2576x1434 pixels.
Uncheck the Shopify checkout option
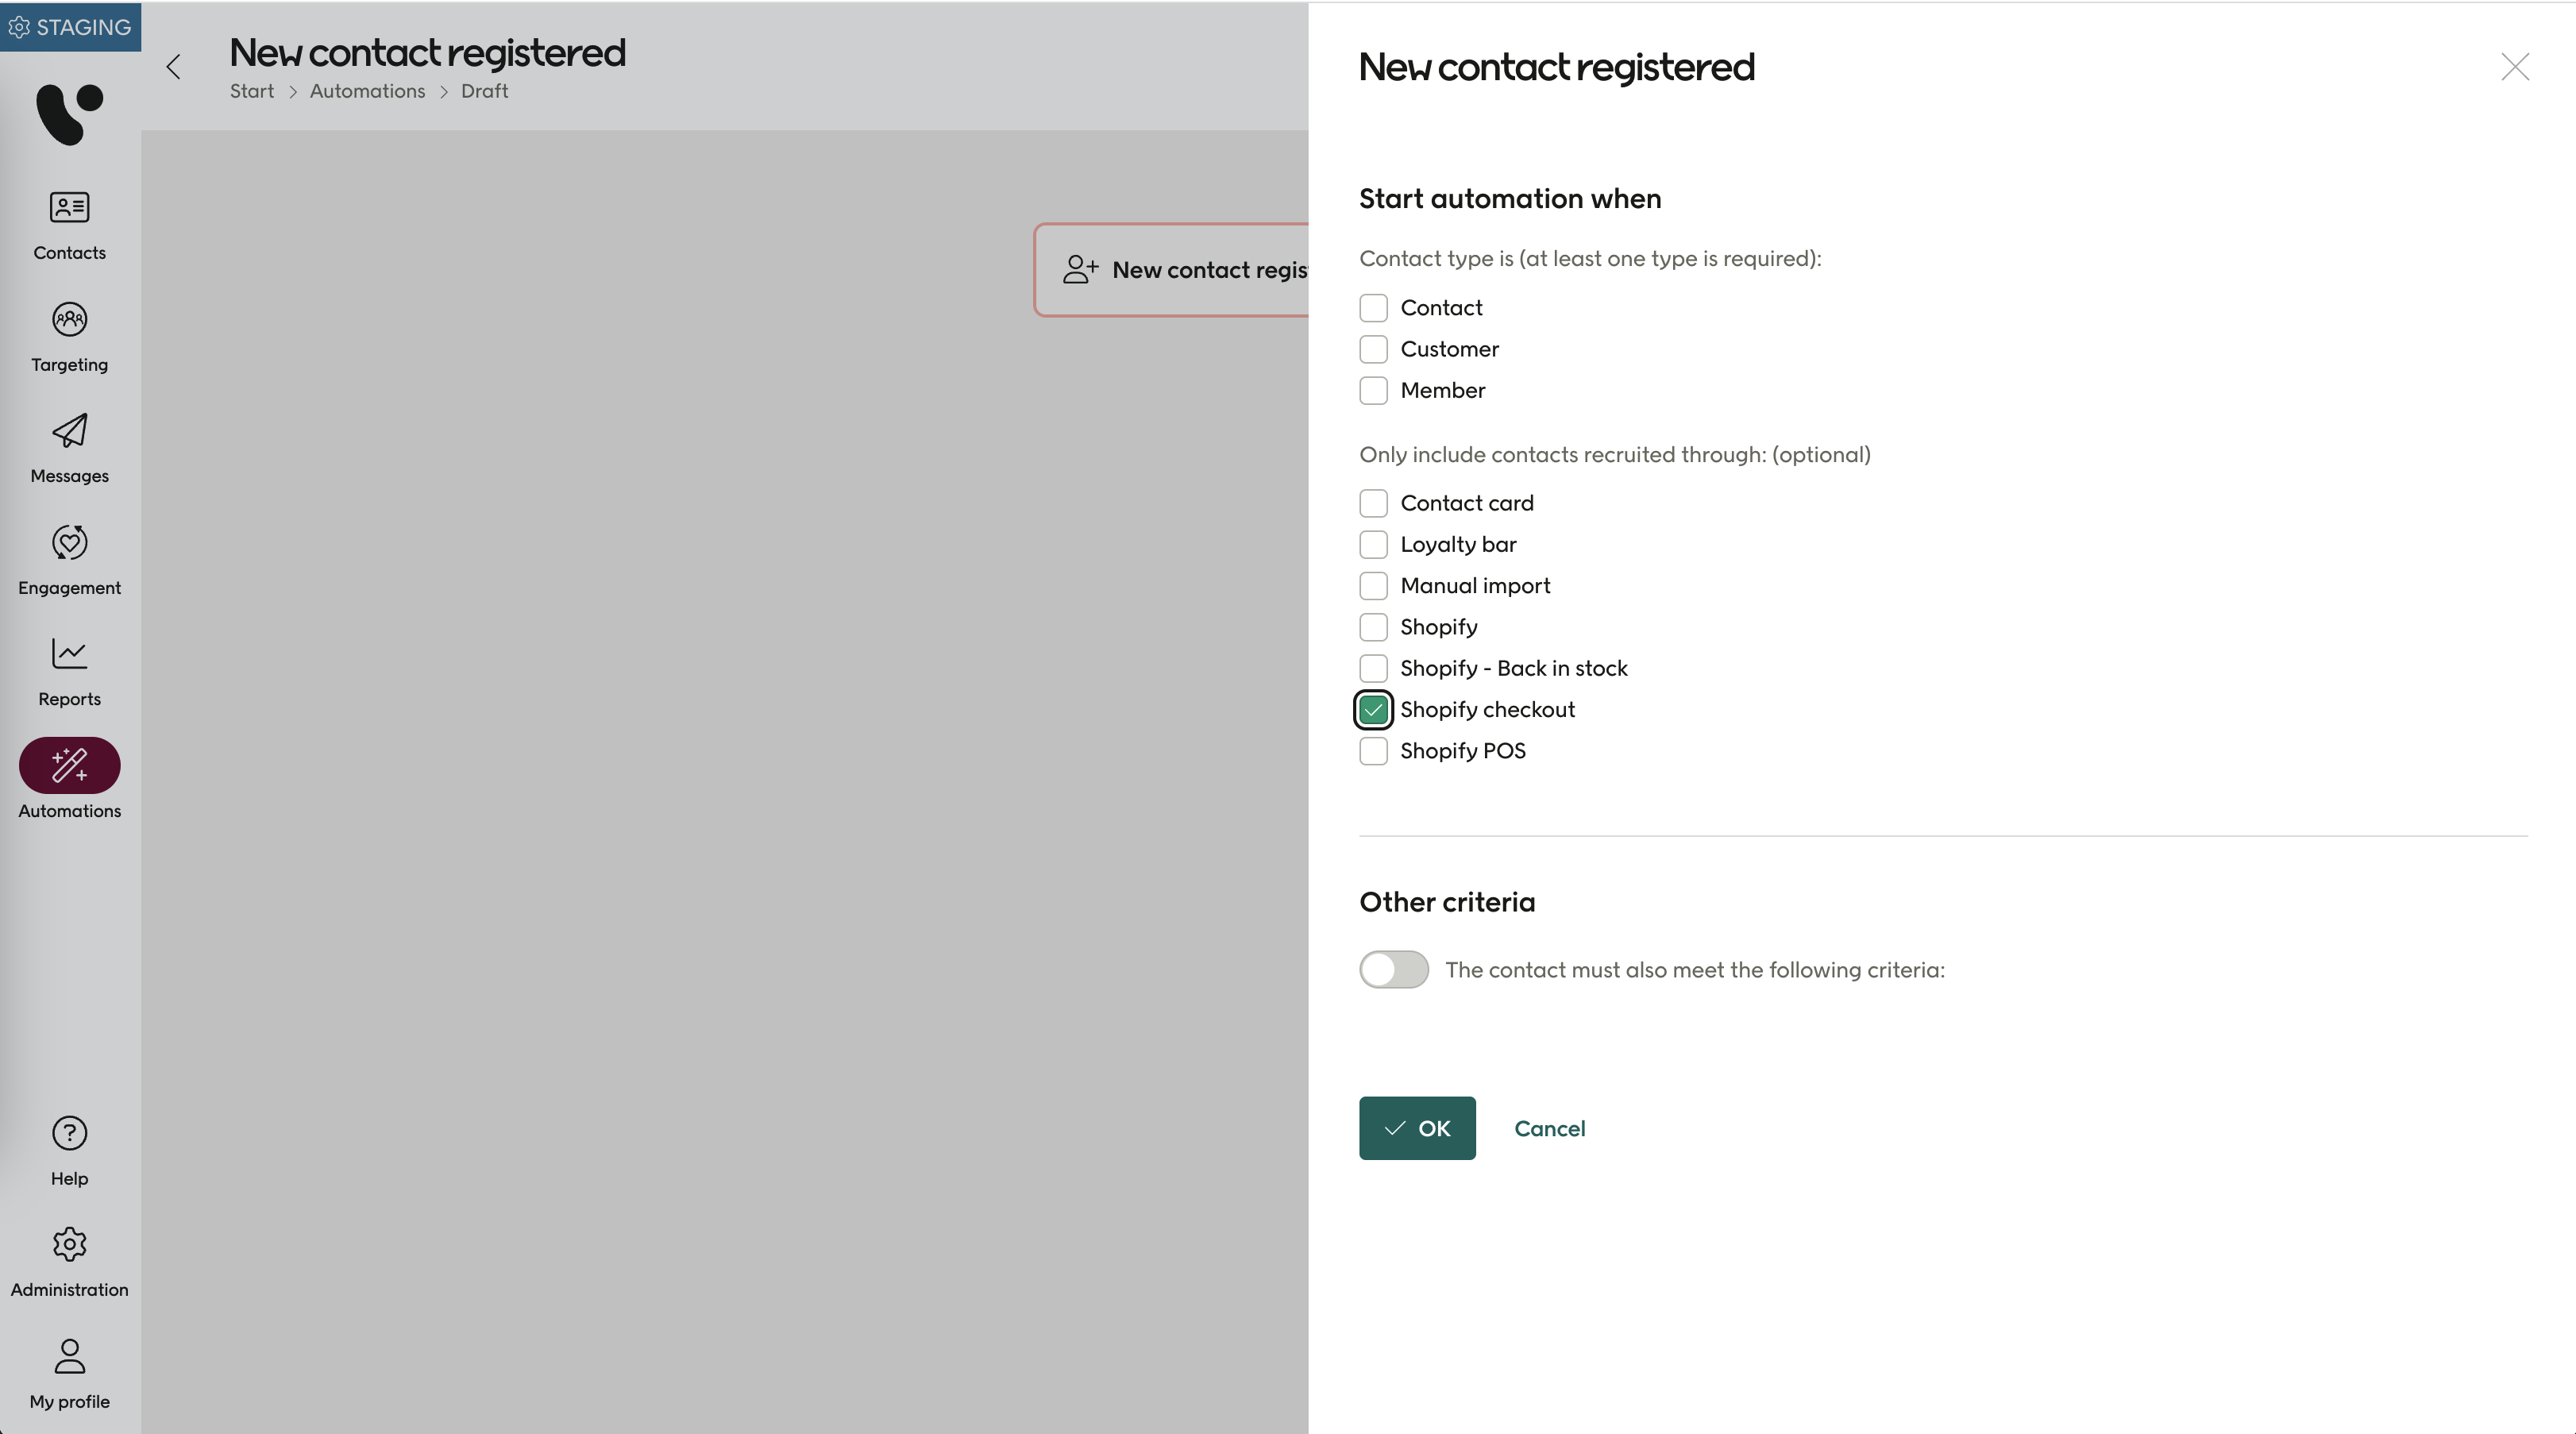1373,709
